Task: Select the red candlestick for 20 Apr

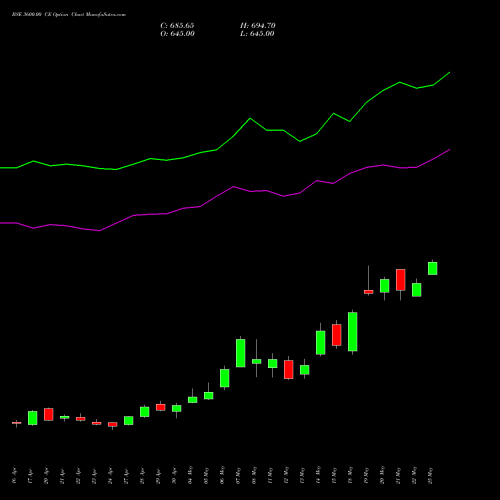Action: click(49, 414)
